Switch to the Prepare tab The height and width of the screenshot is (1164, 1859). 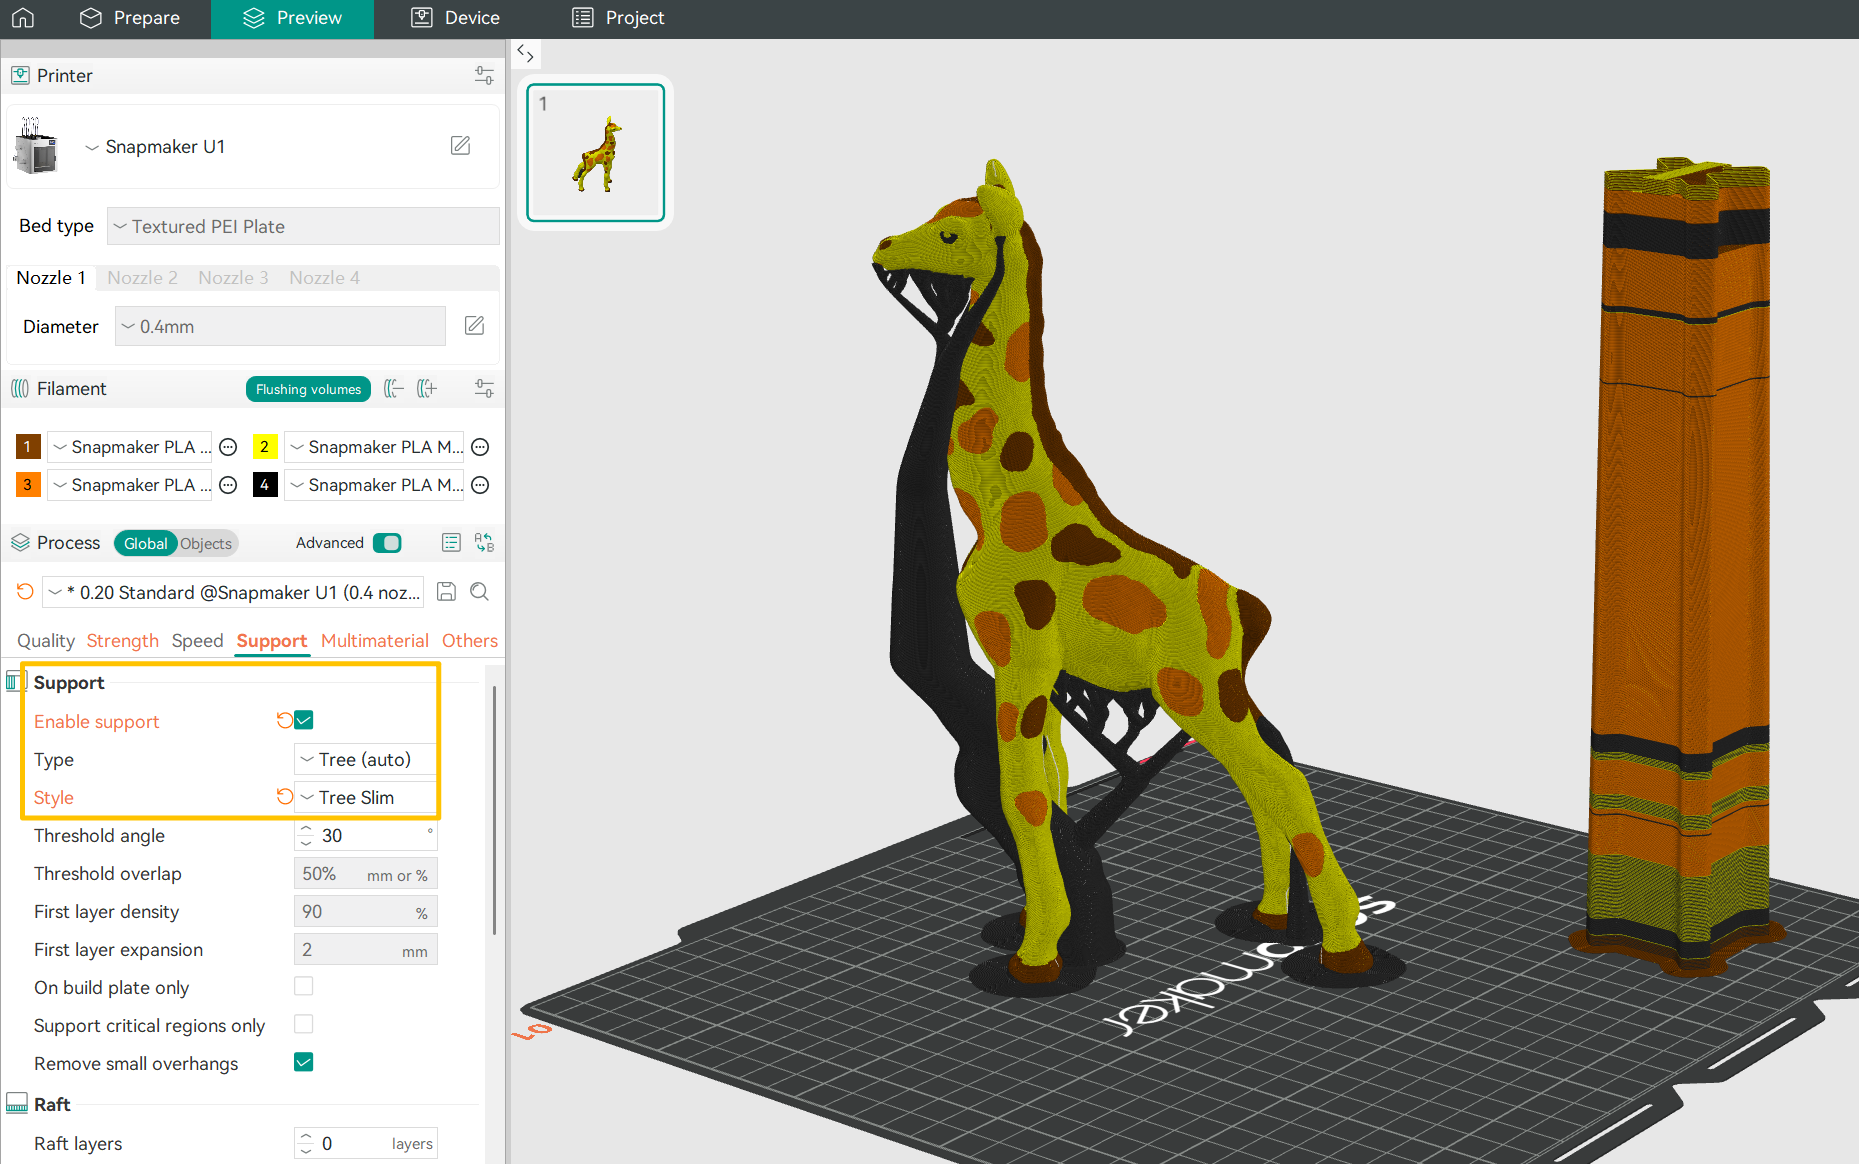tap(130, 18)
